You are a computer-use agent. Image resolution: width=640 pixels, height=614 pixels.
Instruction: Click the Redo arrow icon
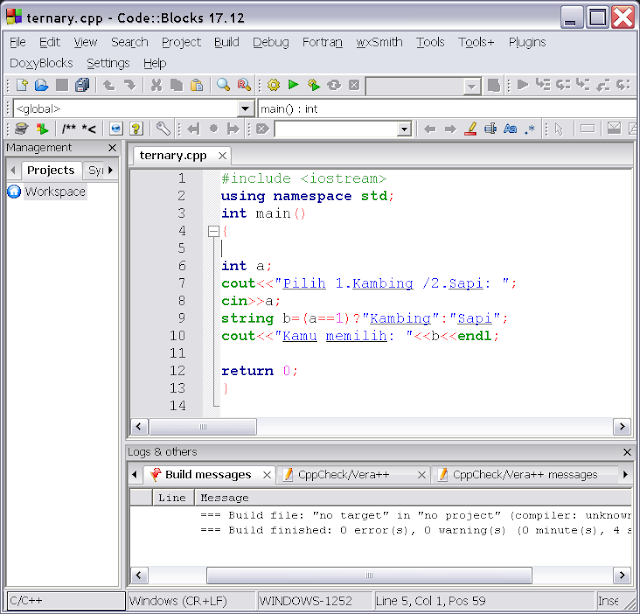(x=130, y=85)
